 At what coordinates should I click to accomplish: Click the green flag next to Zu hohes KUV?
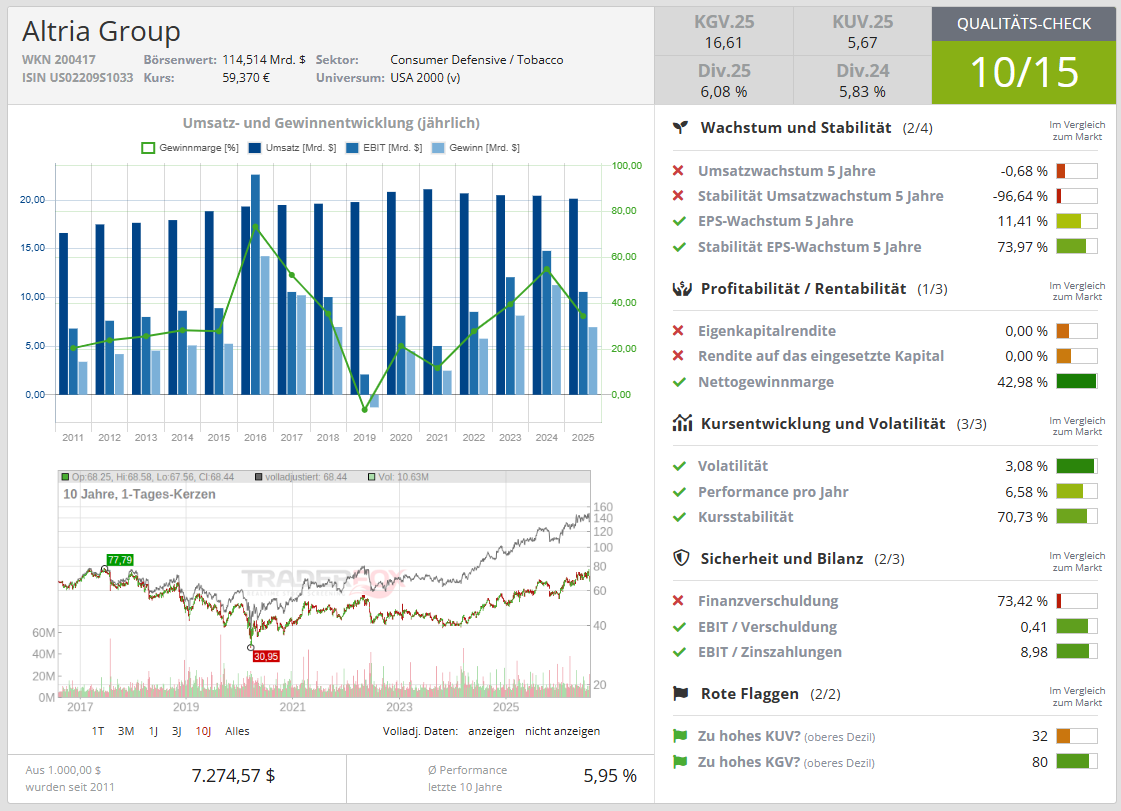680,736
